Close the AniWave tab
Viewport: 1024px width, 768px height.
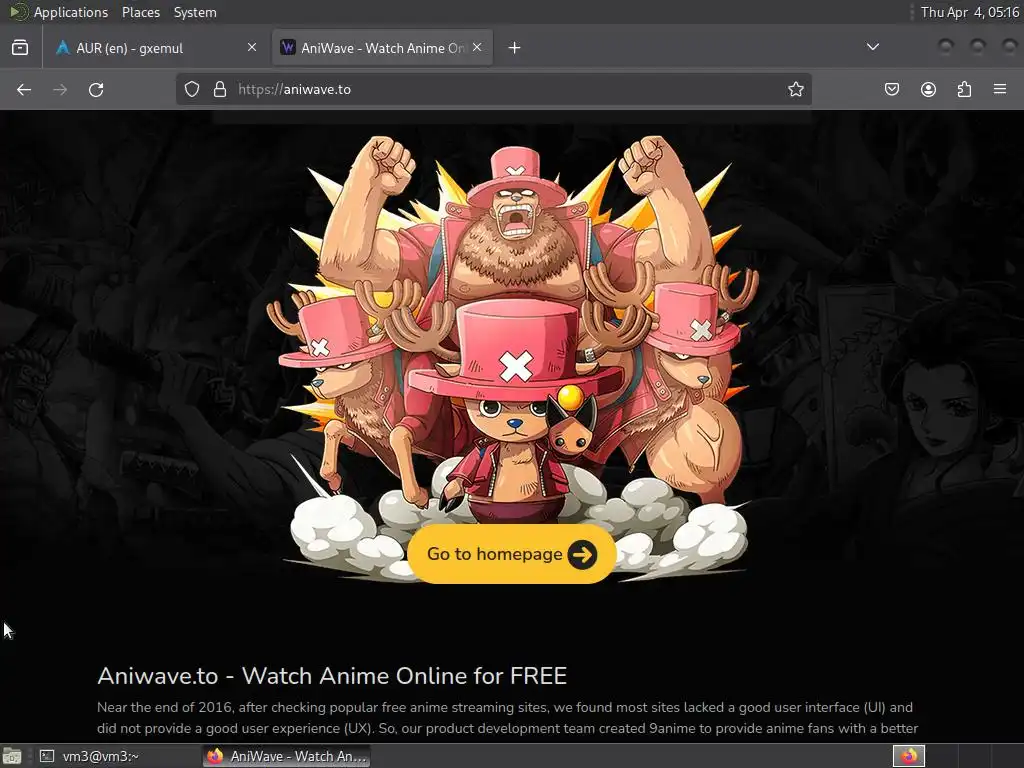[x=477, y=47]
